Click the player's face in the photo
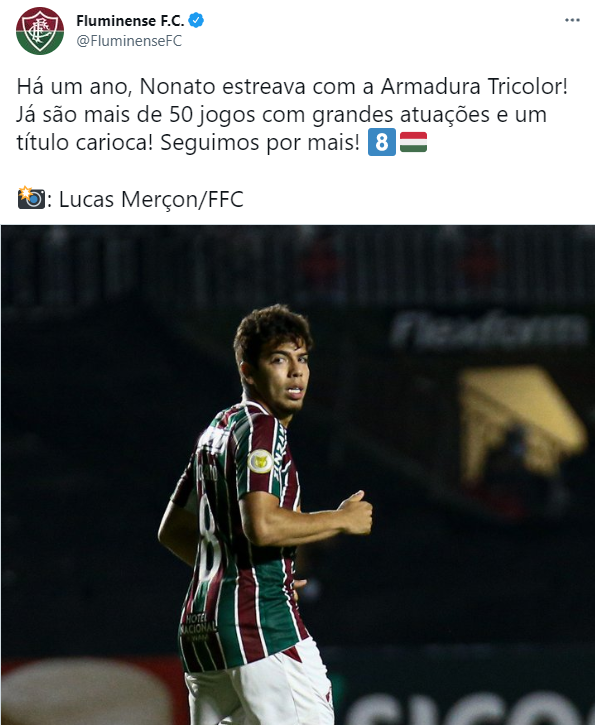 [282, 375]
